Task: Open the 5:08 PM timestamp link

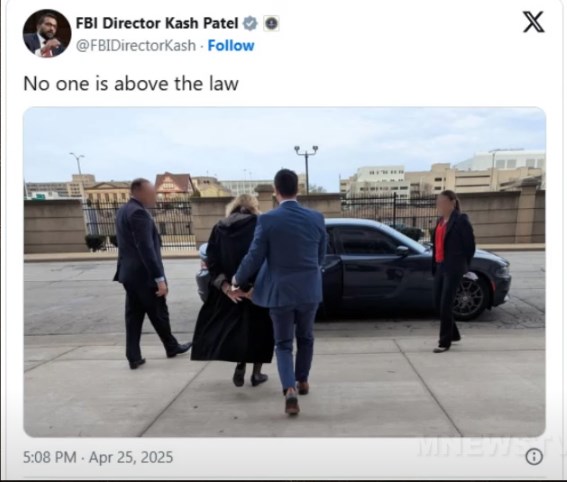Action: (50, 457)
